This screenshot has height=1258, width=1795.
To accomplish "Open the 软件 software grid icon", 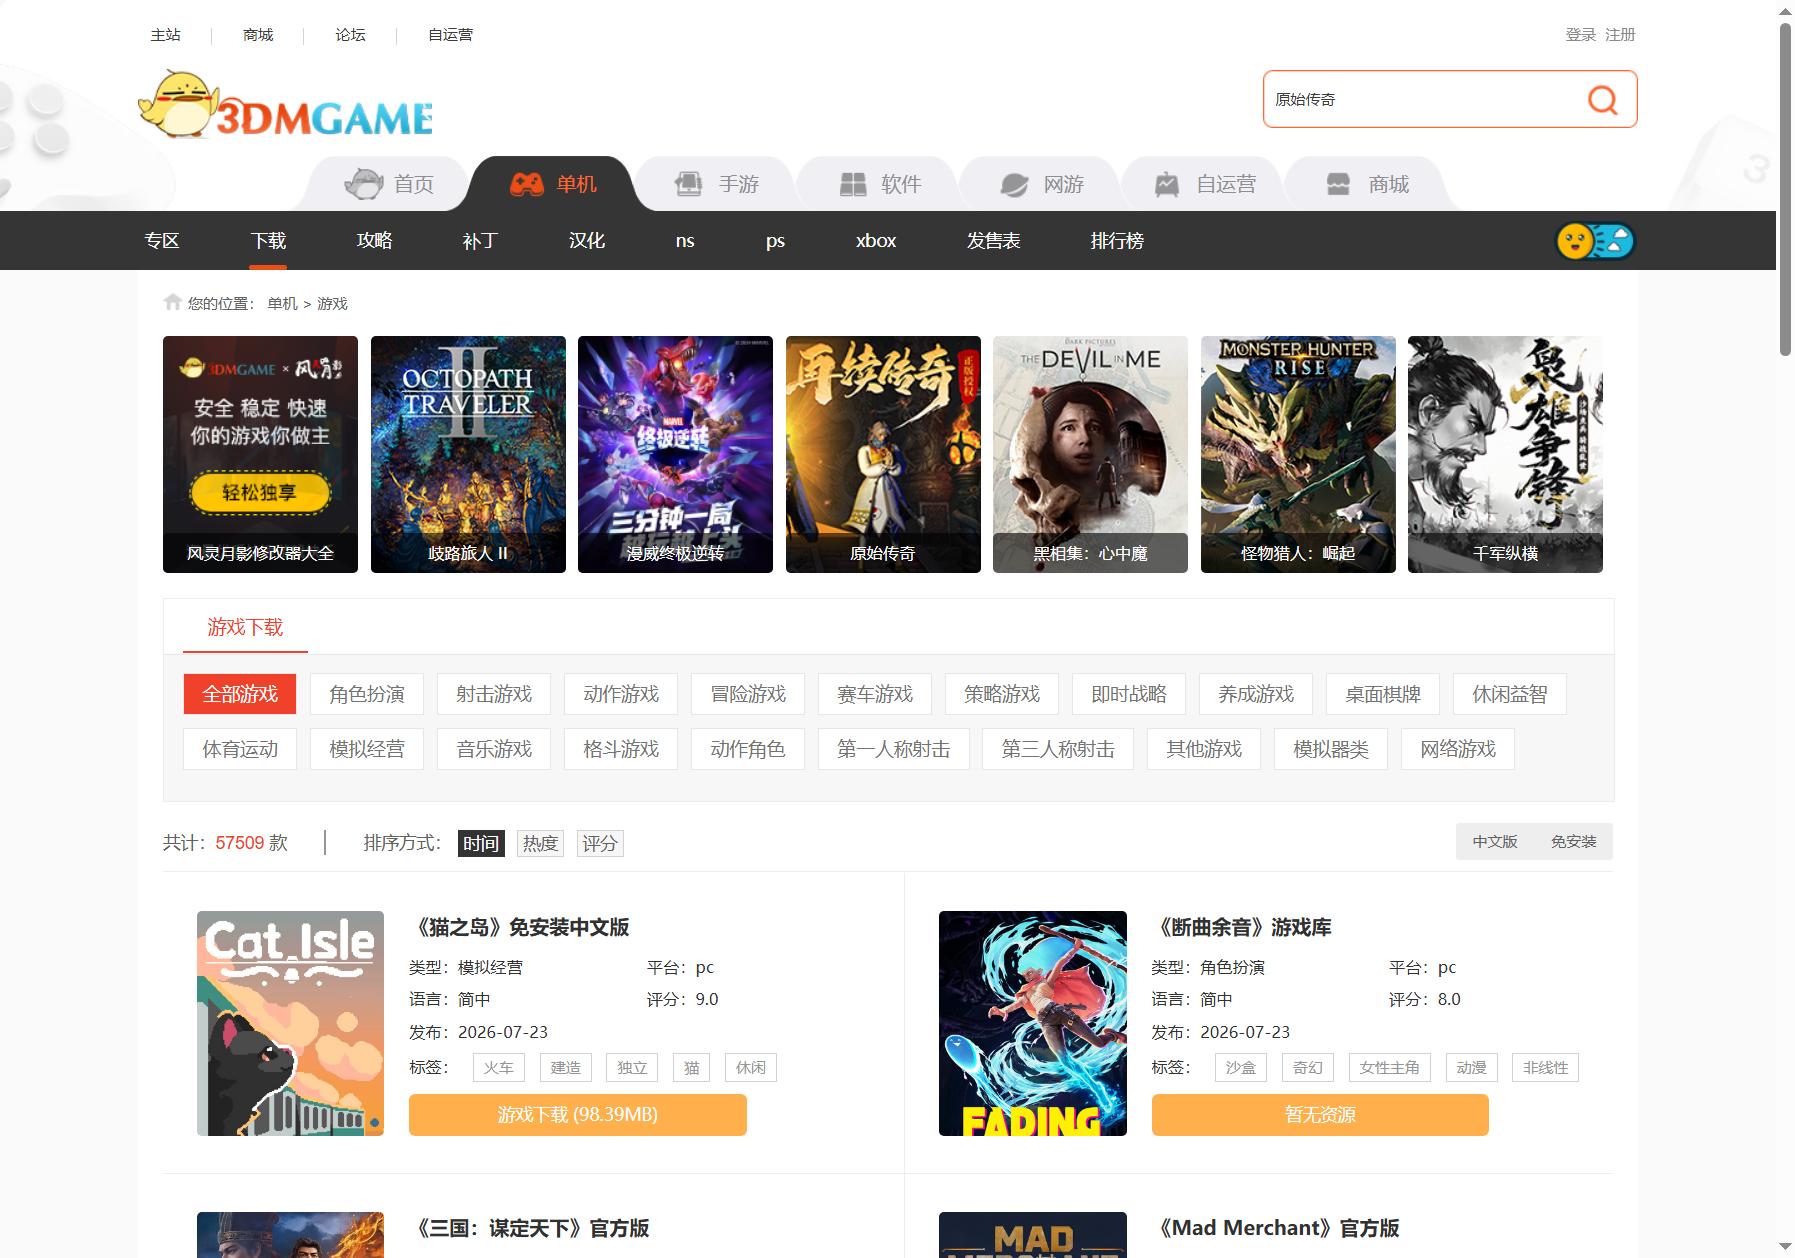I will tap(852, 184).
